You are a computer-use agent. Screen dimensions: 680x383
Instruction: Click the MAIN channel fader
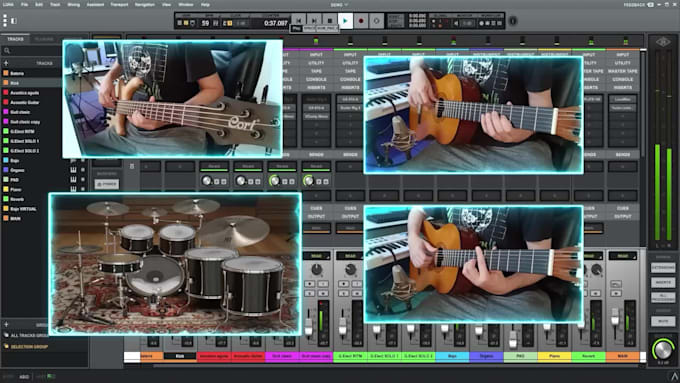click(615, 318)
